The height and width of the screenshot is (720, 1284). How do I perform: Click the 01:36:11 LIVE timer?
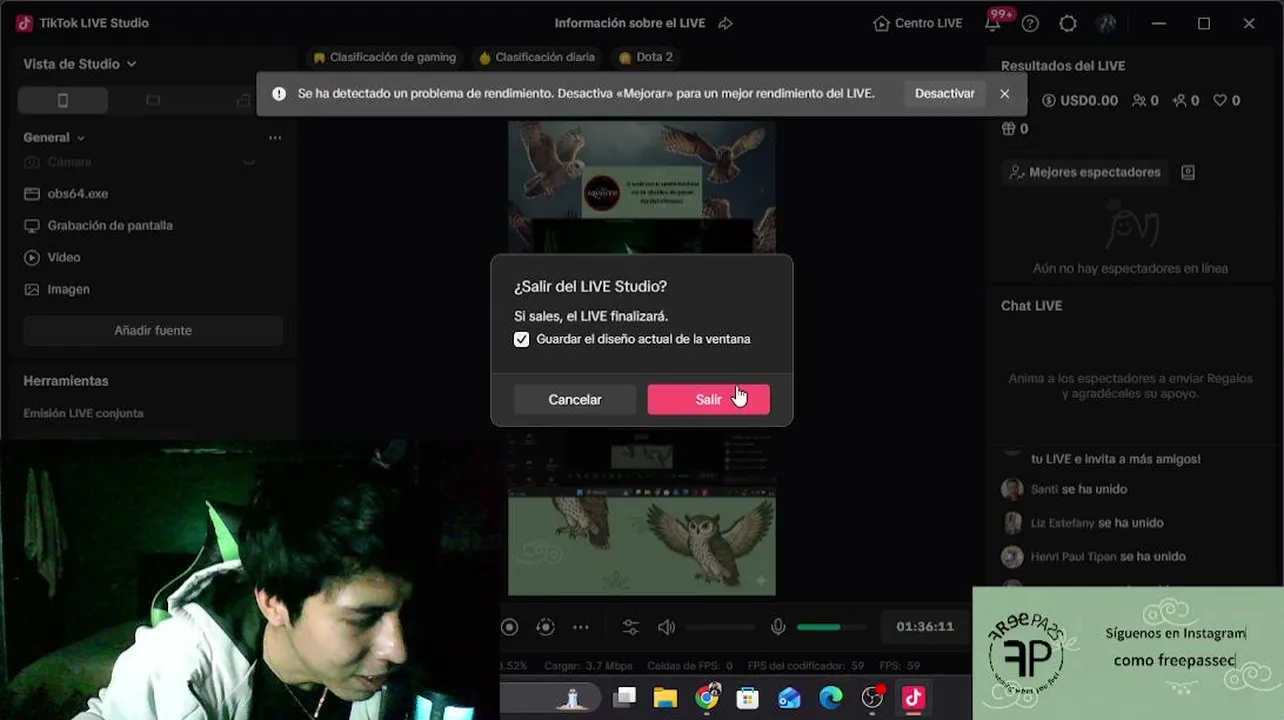(x=925, y=627)
